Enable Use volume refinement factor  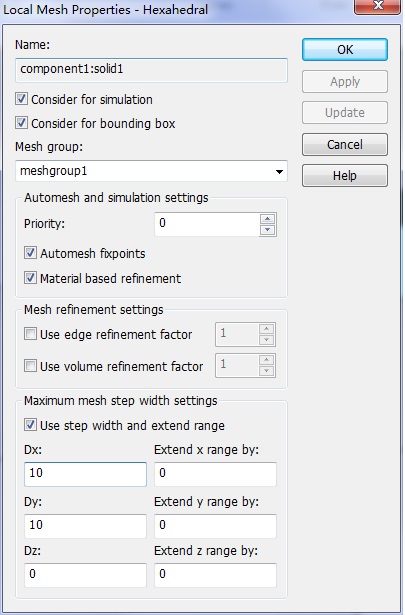click(x=30, y=366)
